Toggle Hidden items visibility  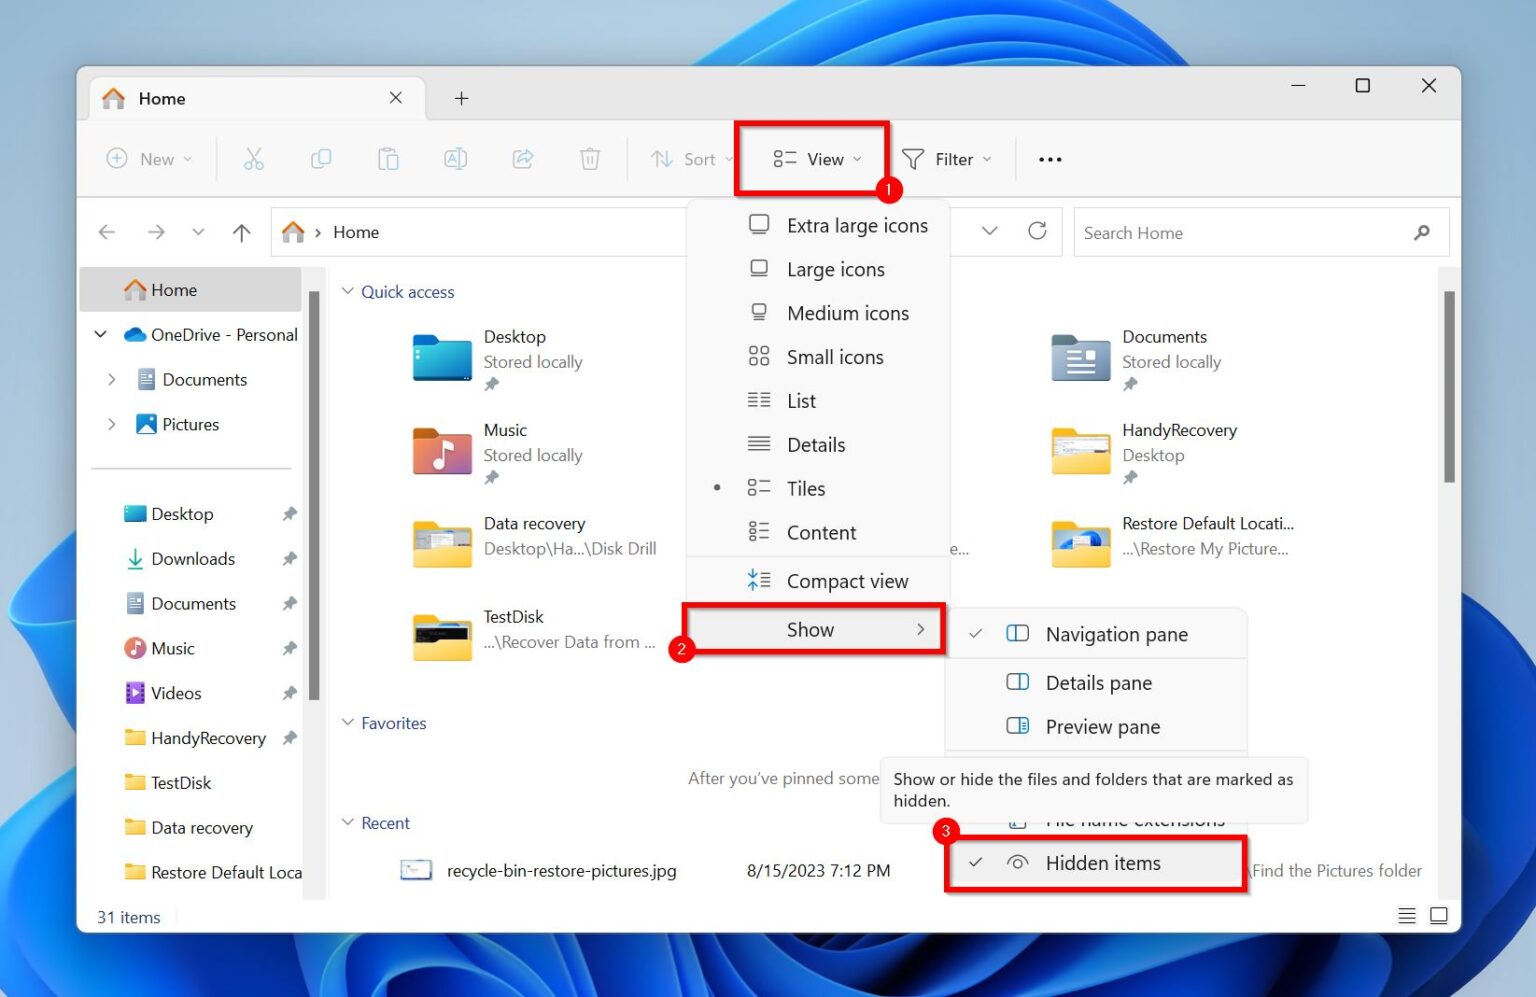[x=1102, y=863]
